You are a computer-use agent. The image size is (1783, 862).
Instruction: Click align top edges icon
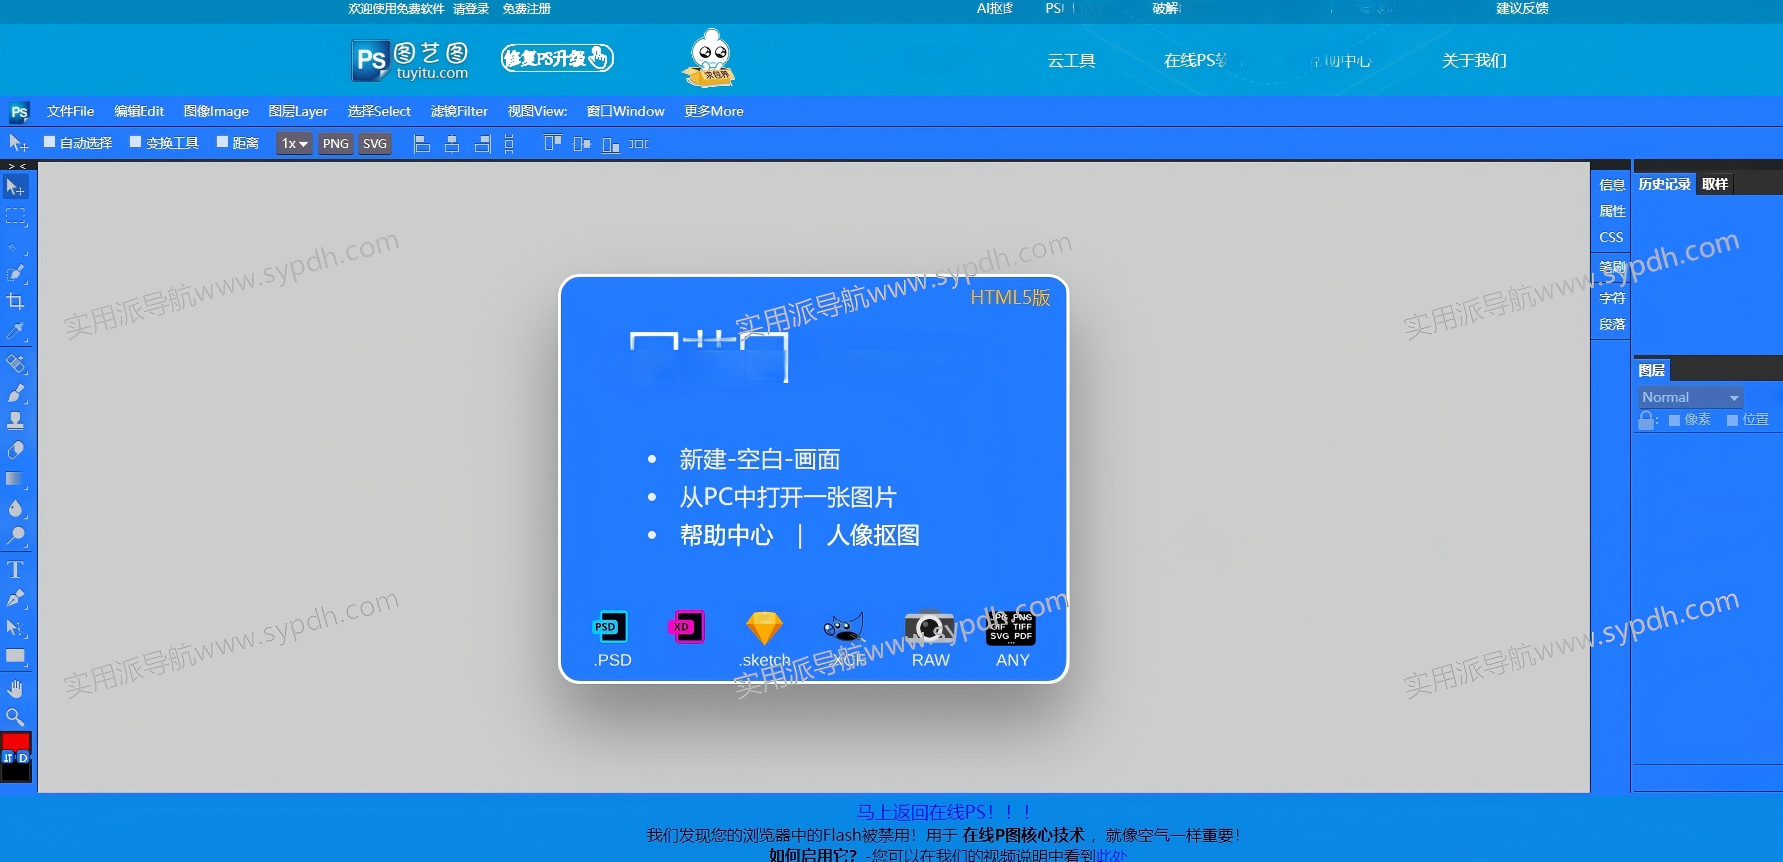click(552, 144)
